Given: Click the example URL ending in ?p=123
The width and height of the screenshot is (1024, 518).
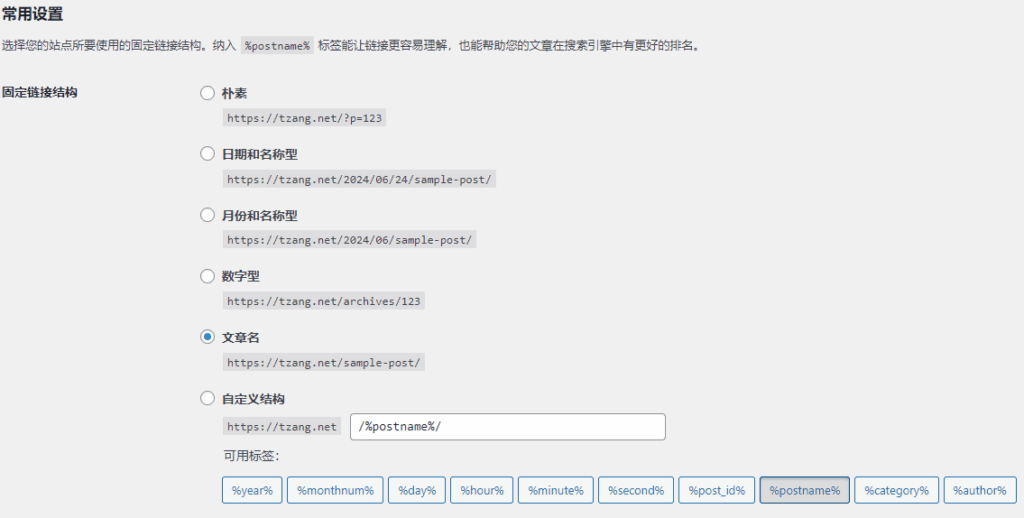Looking at the screenshot, I should 305,118.
